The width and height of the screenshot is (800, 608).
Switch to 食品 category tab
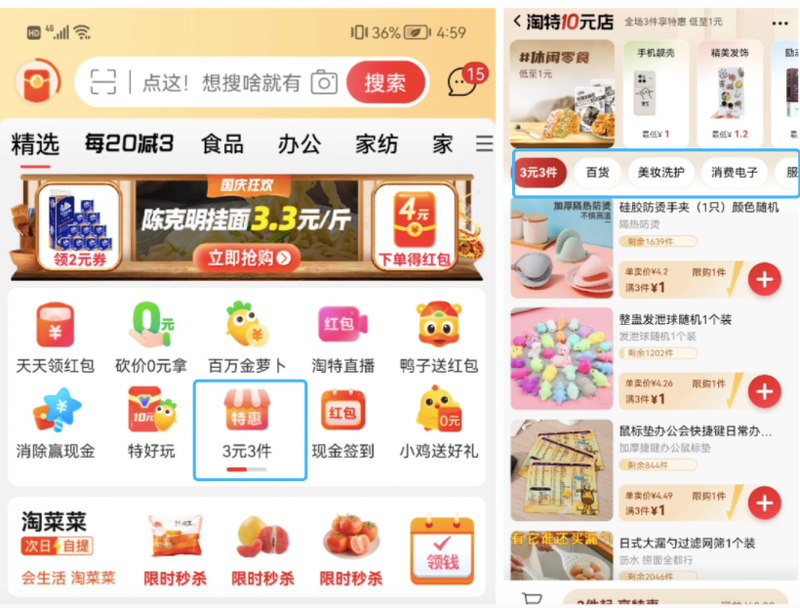222,144
